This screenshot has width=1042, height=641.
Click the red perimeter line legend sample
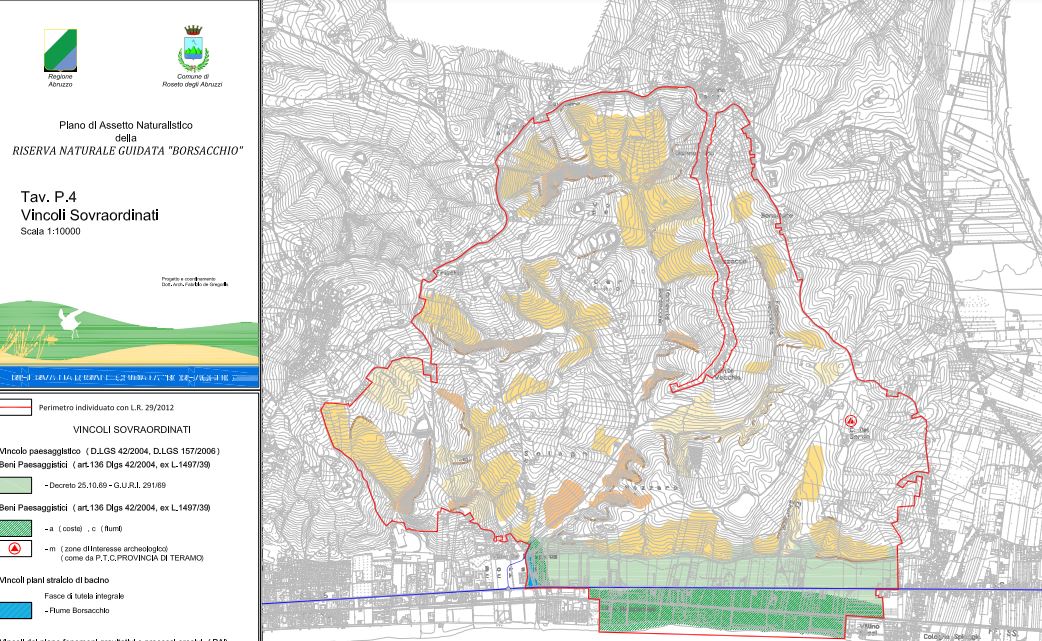(x=18, y=407)
